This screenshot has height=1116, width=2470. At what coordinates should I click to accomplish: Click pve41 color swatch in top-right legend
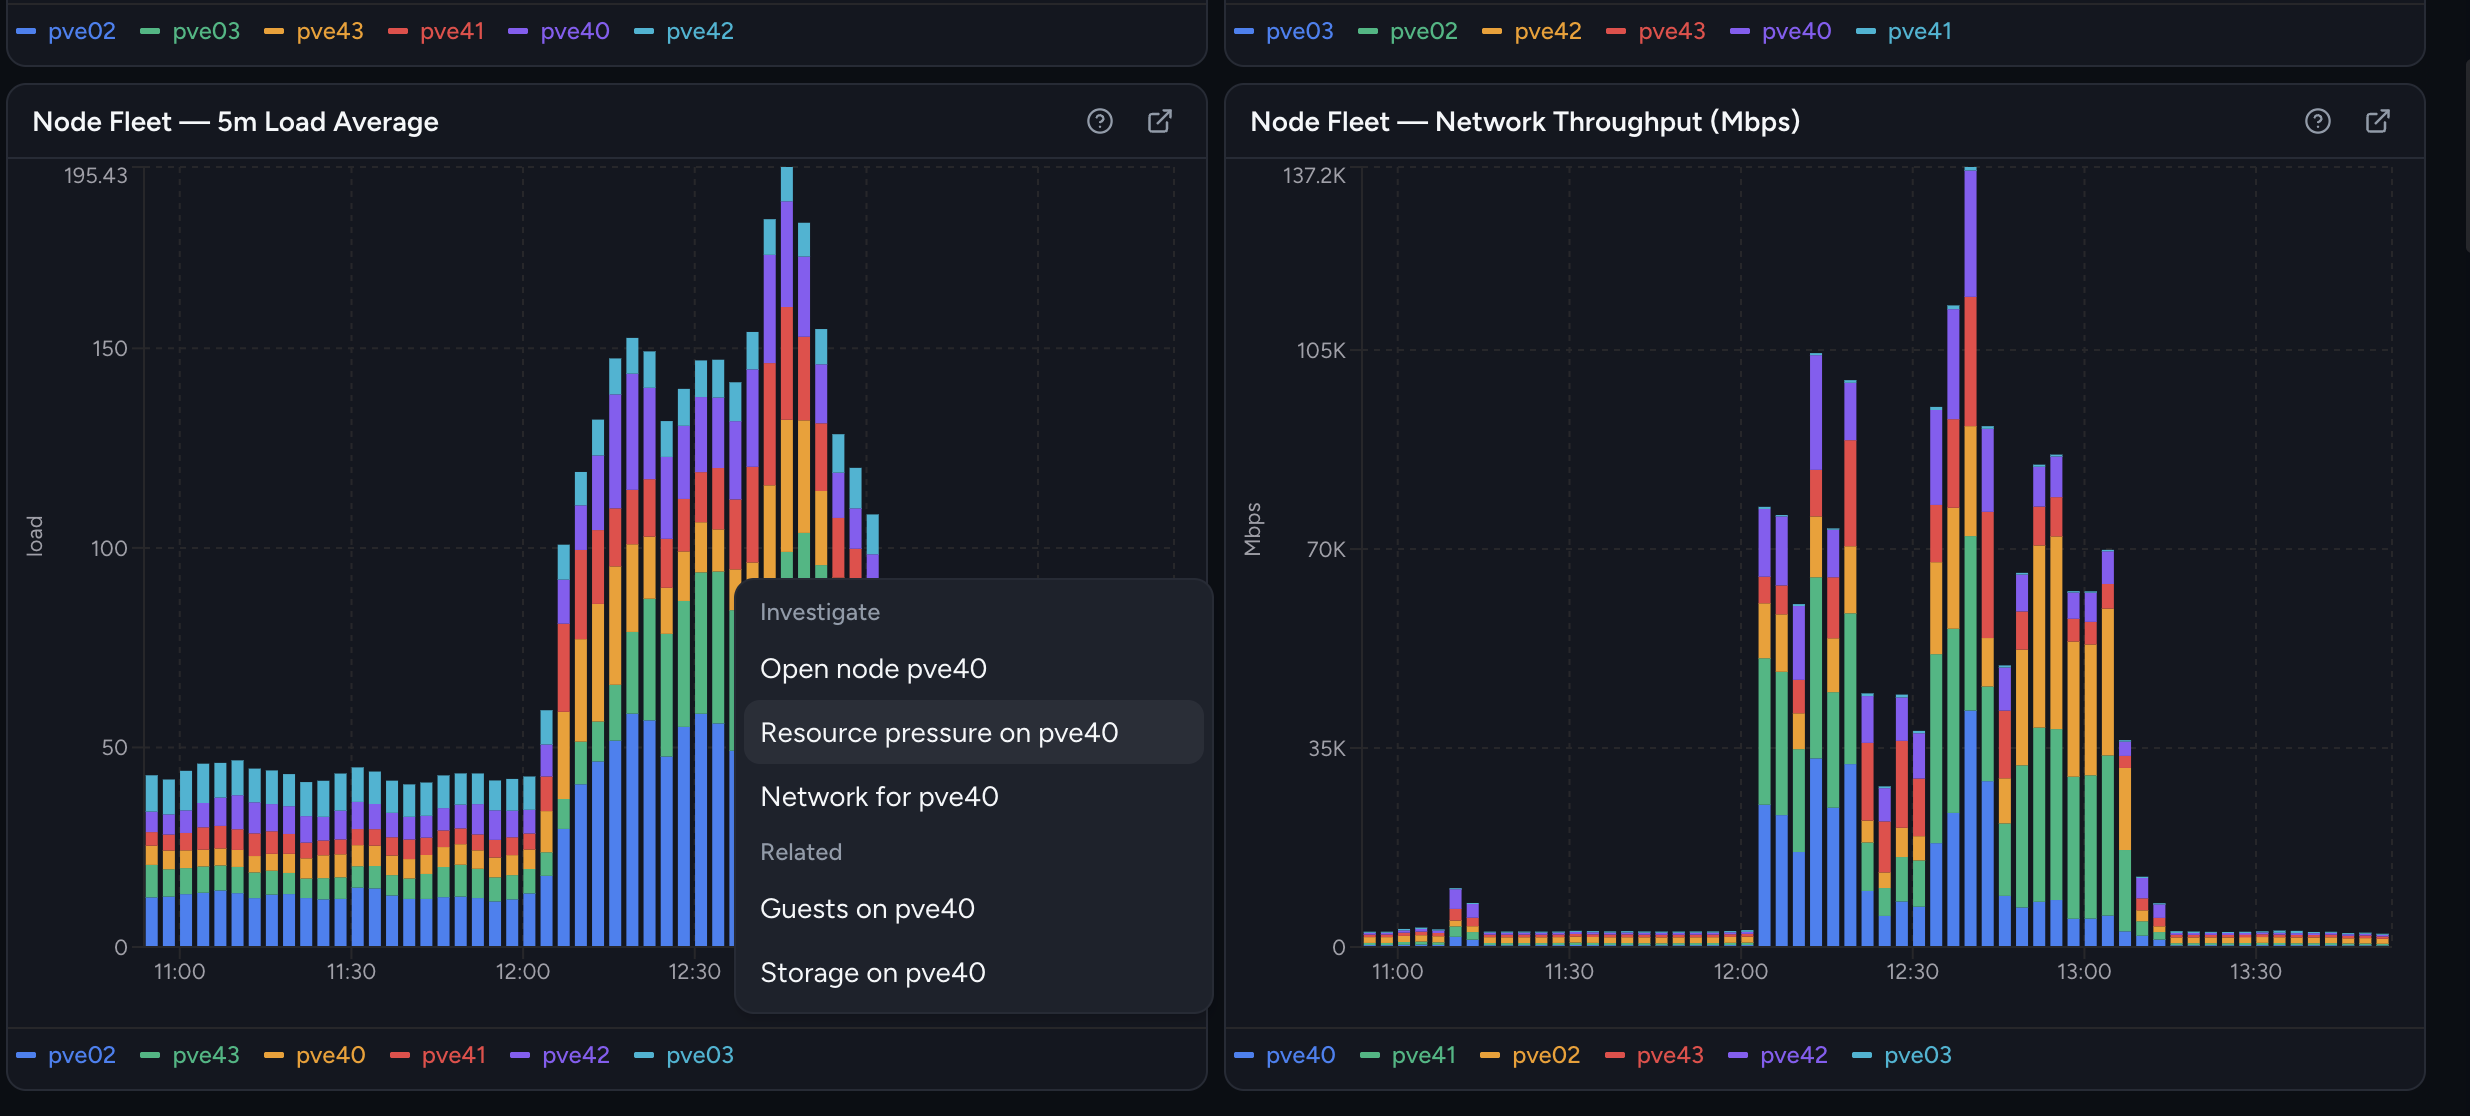pos(1866,32)
